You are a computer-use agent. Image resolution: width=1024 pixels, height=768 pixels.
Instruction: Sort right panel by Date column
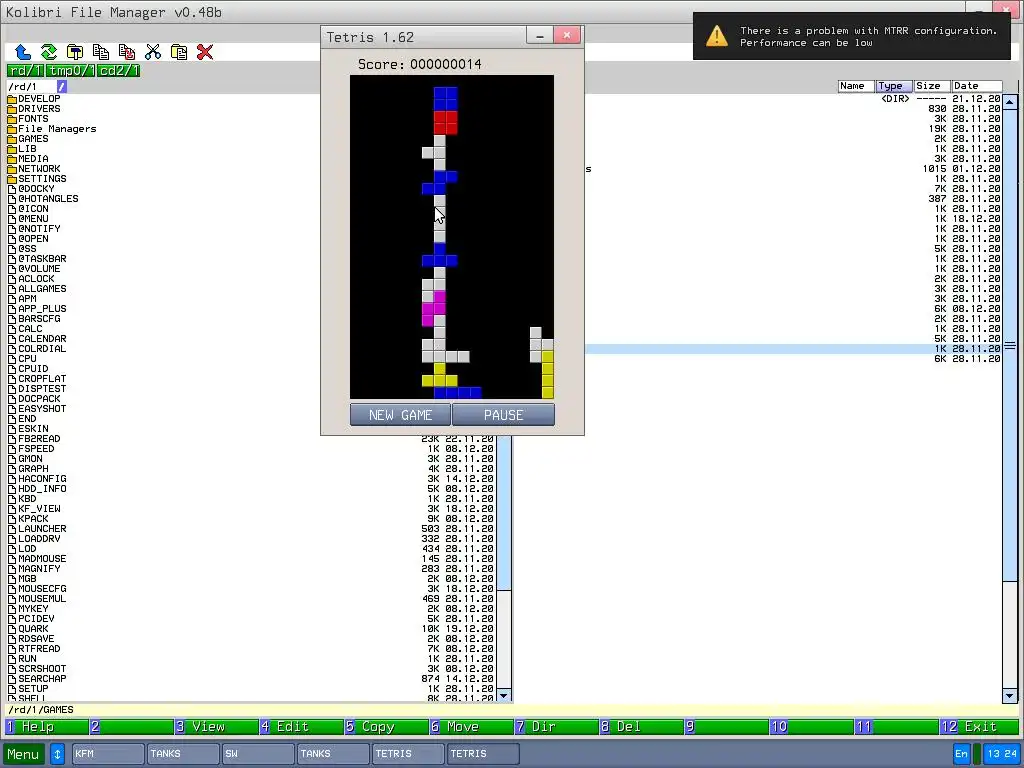coord(976,86)
